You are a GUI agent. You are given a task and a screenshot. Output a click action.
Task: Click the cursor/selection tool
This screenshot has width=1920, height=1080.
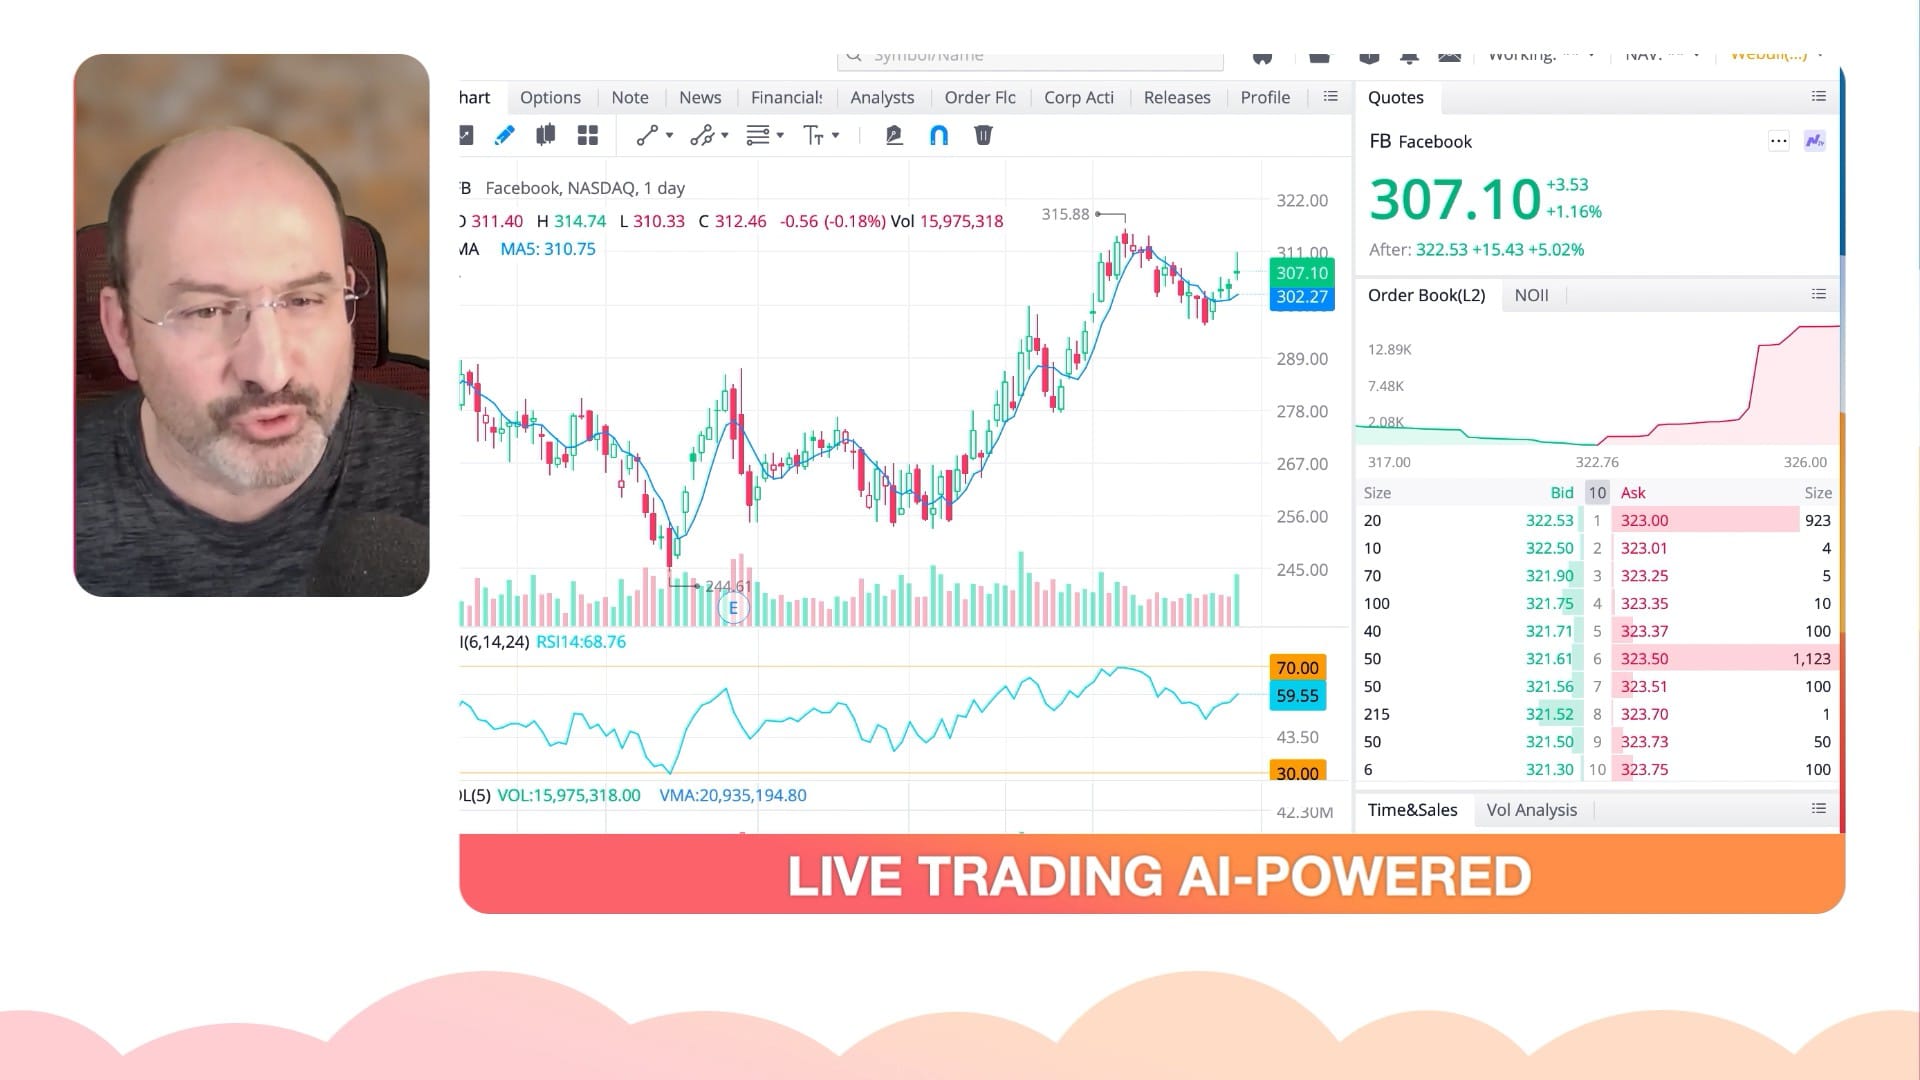click(x=467, y=136)
